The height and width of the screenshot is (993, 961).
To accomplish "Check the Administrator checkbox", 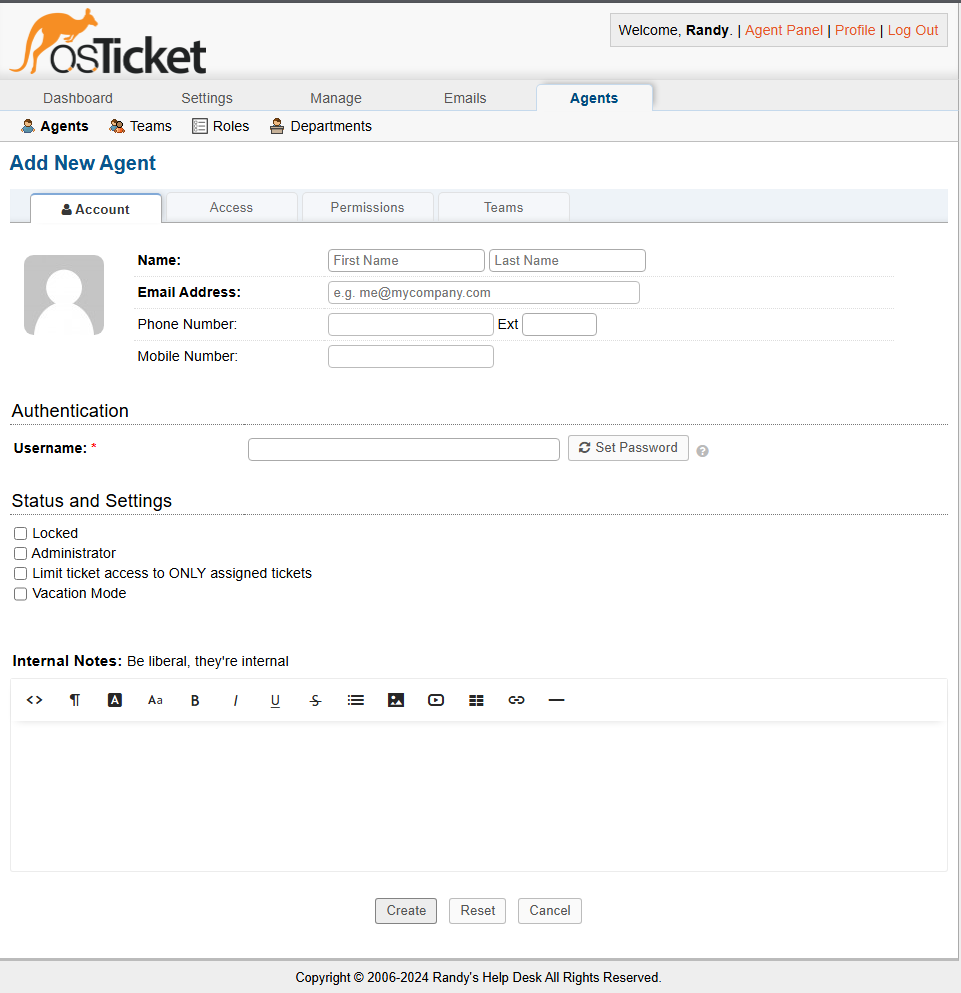I will click(x=20, y=553).
